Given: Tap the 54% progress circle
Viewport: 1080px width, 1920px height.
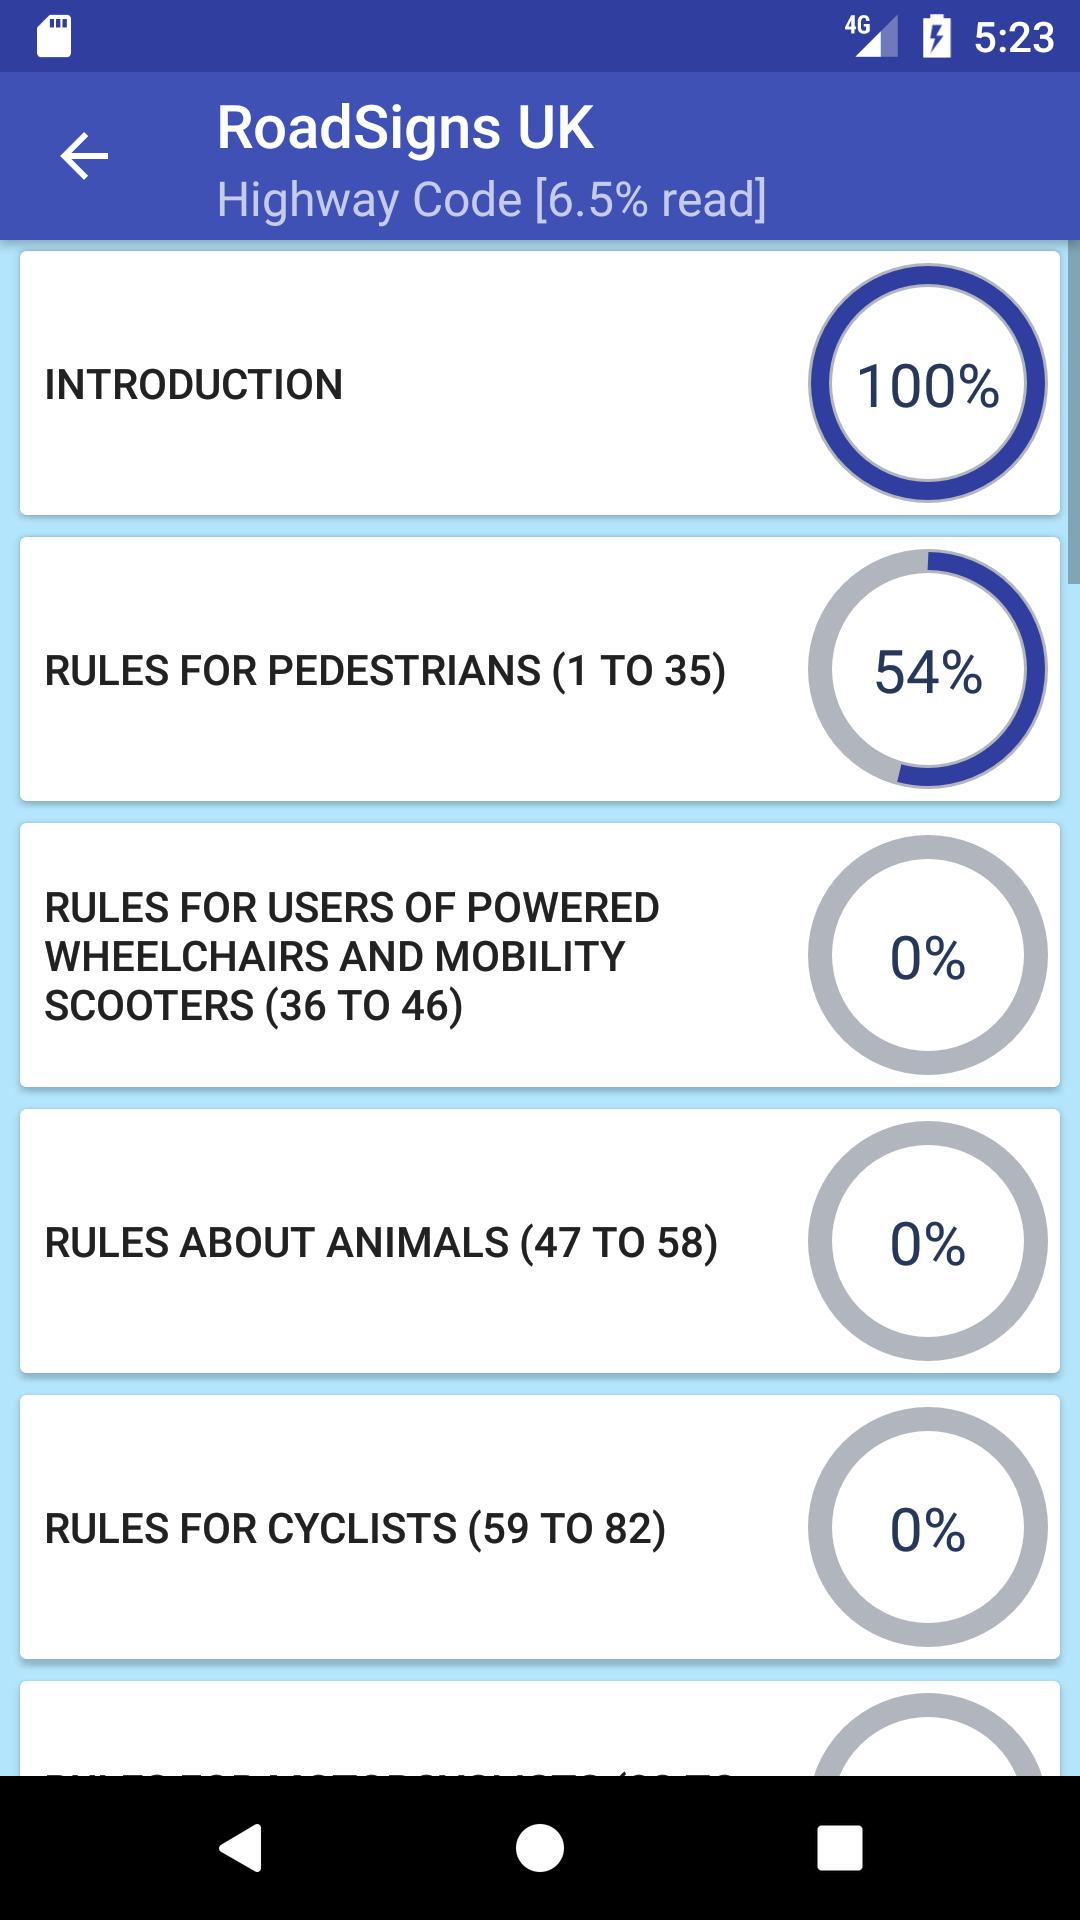Looking at the screenshot, I should [x=928, y=669].
